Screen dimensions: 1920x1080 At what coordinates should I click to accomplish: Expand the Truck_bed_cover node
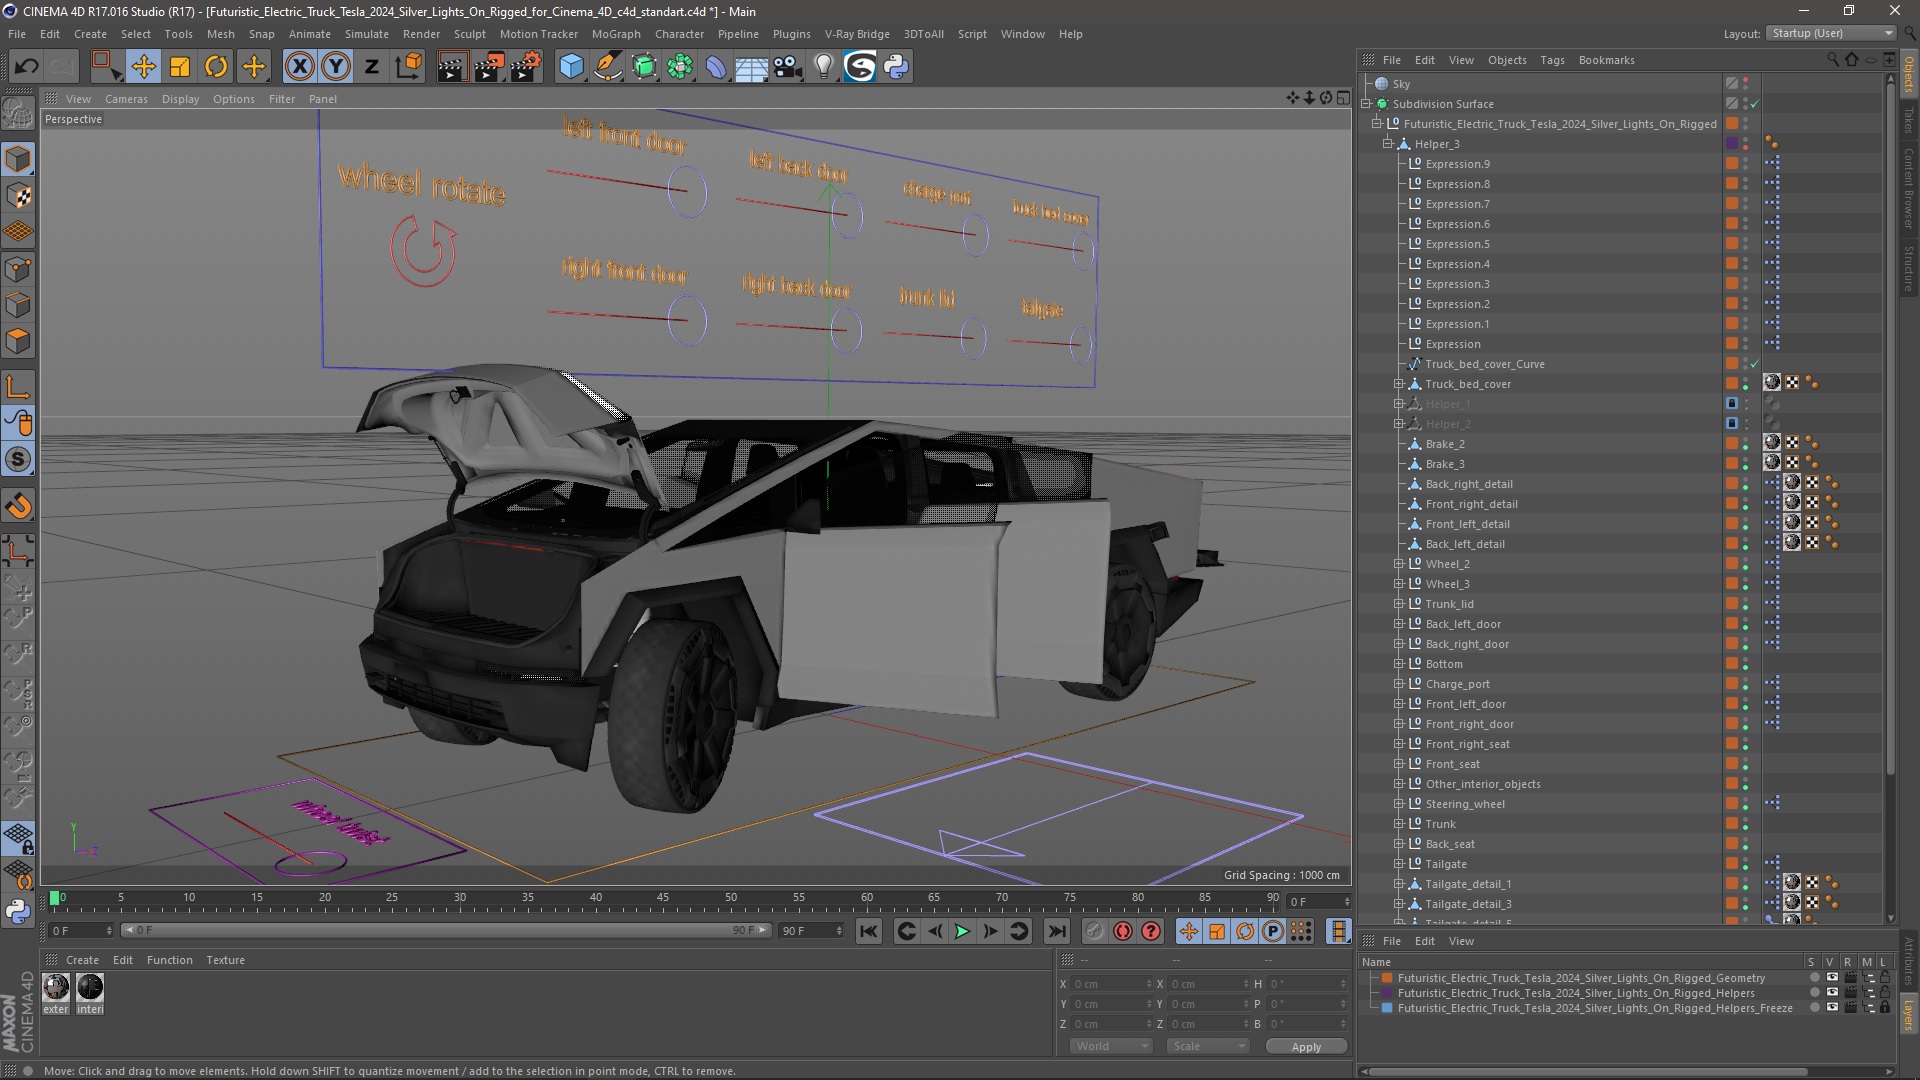tap(1399, 384)
